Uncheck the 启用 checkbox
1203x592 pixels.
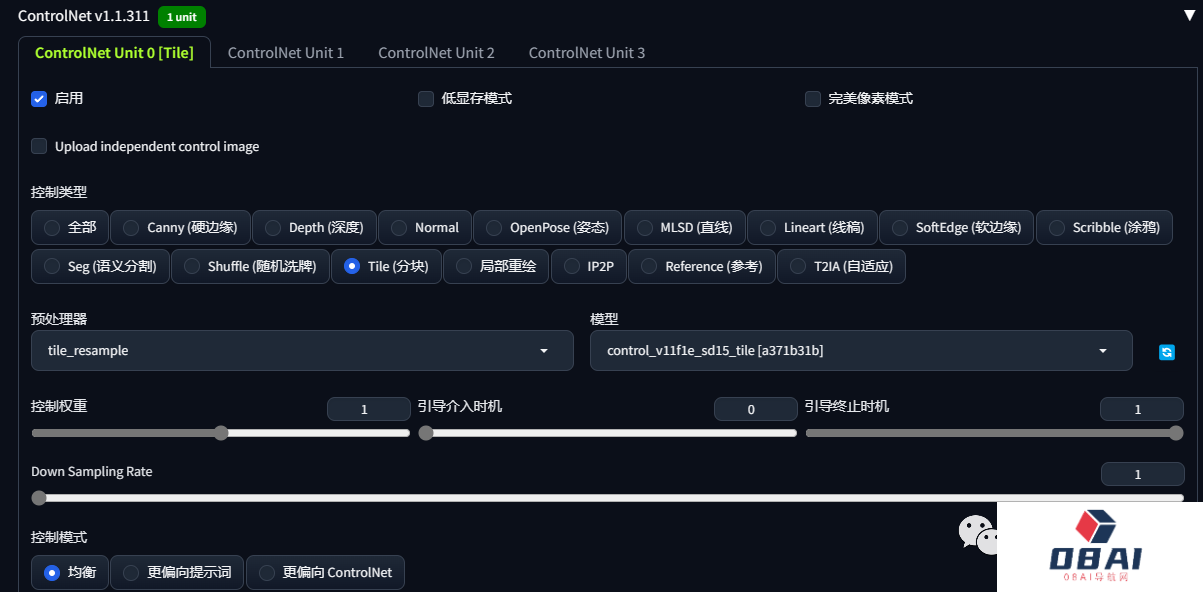40,99
